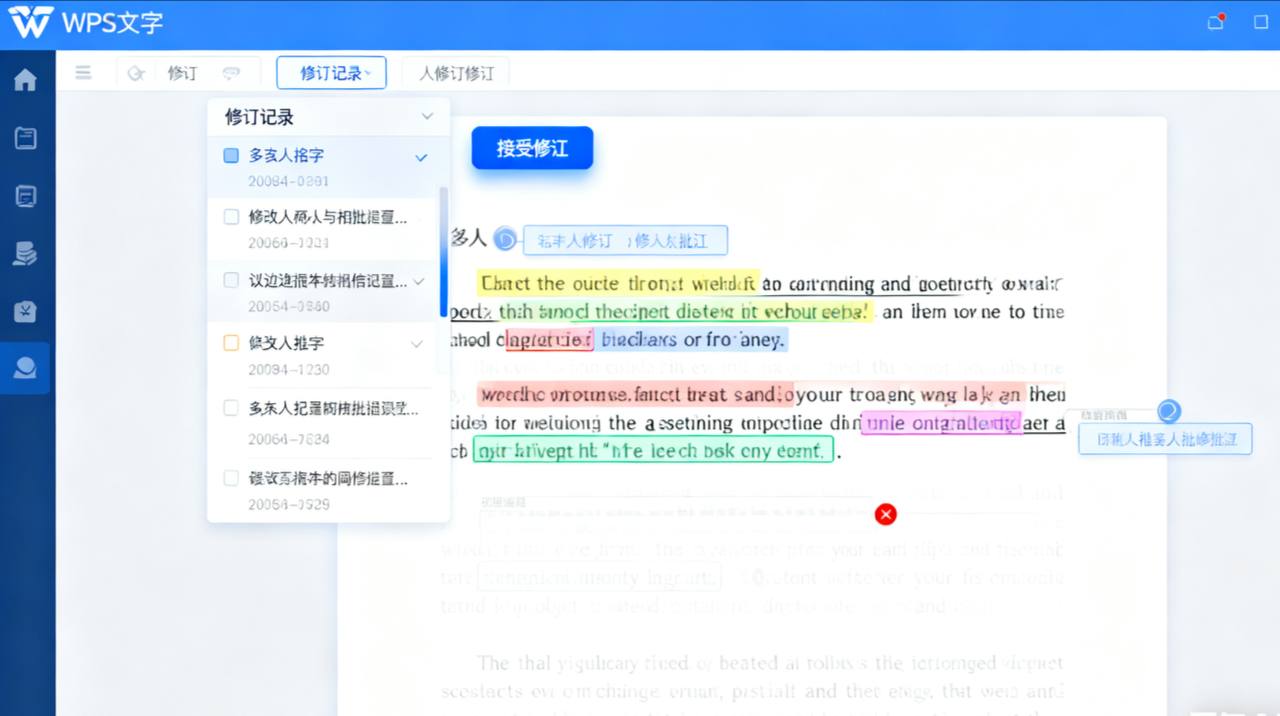Image resolution: width=1280 pixels, height=716 pixels.
Task: Click the comment bubble icon in toolbar
Action: click(x=231, y=72)
